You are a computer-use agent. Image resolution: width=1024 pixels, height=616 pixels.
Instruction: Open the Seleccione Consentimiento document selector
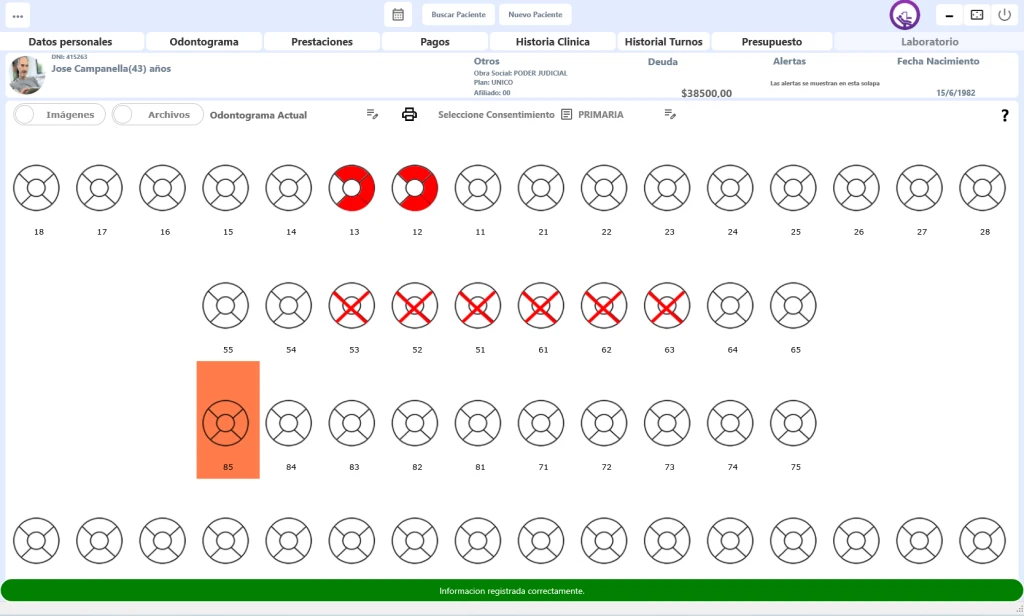[566, 114]
